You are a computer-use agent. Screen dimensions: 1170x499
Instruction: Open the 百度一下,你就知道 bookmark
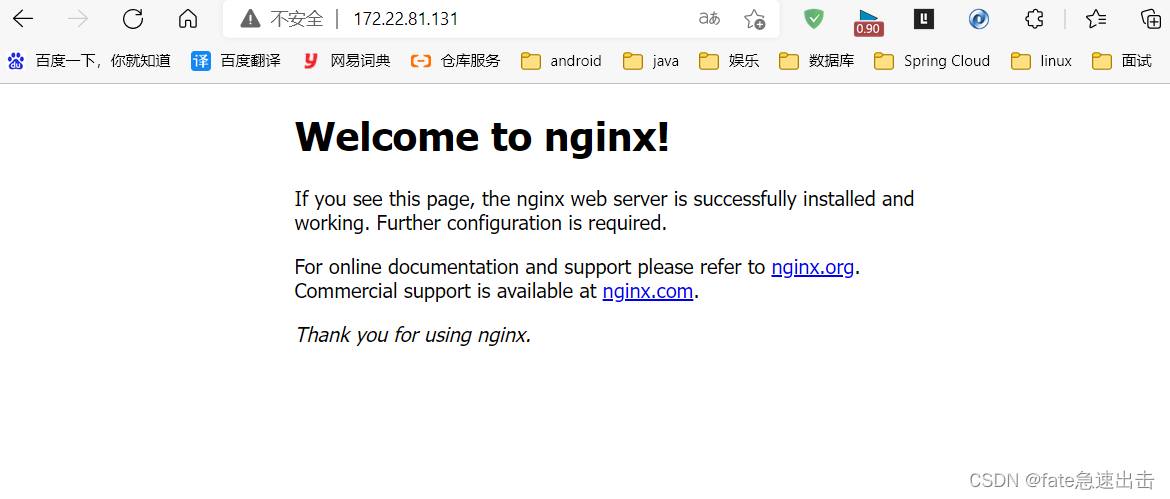89,61
